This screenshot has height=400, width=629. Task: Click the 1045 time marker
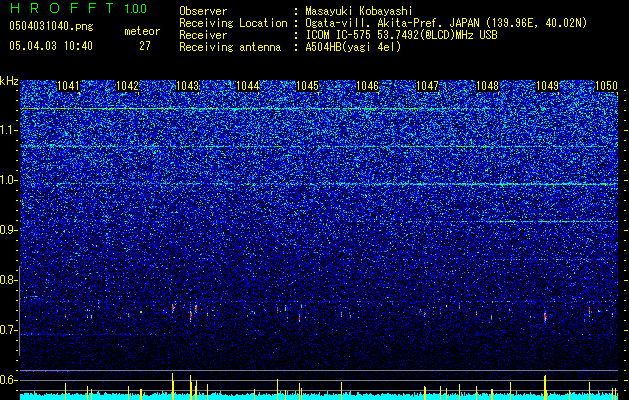tap(307, 86)
